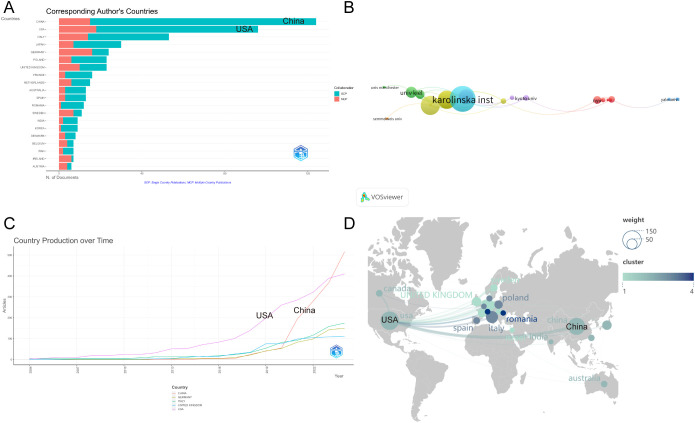Click the cluster color gradient bar
695x423 pixels.
pos(658,277)
